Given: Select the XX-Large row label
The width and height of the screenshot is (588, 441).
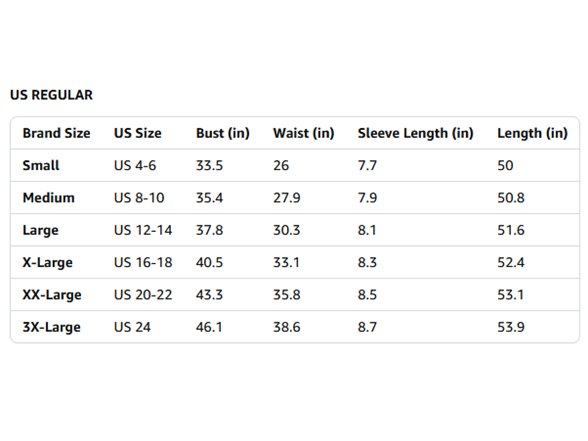Looking at the screenshot, I should click(52, 295).
